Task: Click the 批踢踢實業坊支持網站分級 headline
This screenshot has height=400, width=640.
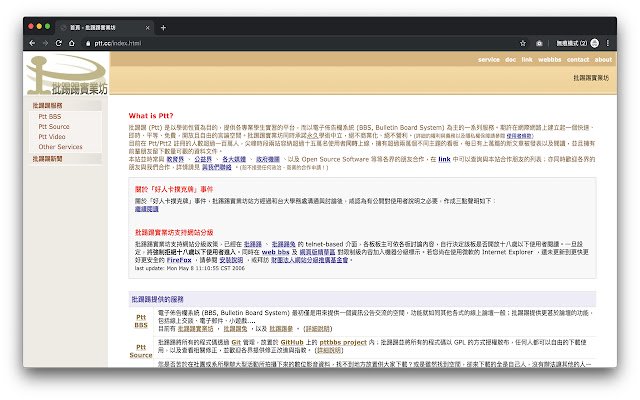Action: pos(174,233)
